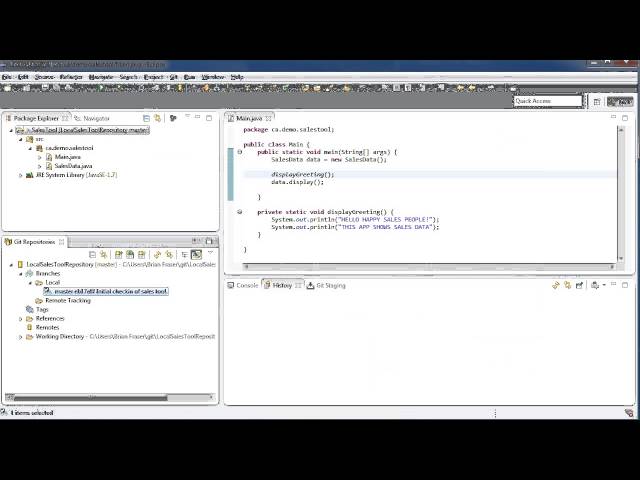Click the editor horizontal scrollbar
Image resolution: width=640 pixels, height=480 pixels.
coord(429,267)
